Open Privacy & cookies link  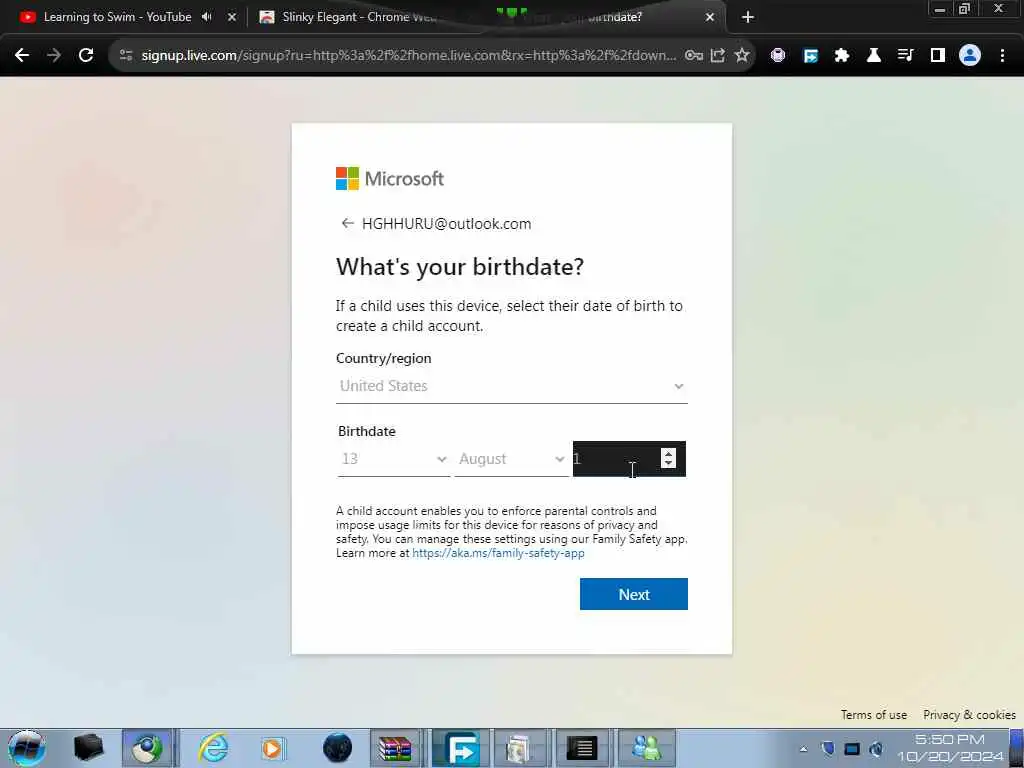[969, 714]
